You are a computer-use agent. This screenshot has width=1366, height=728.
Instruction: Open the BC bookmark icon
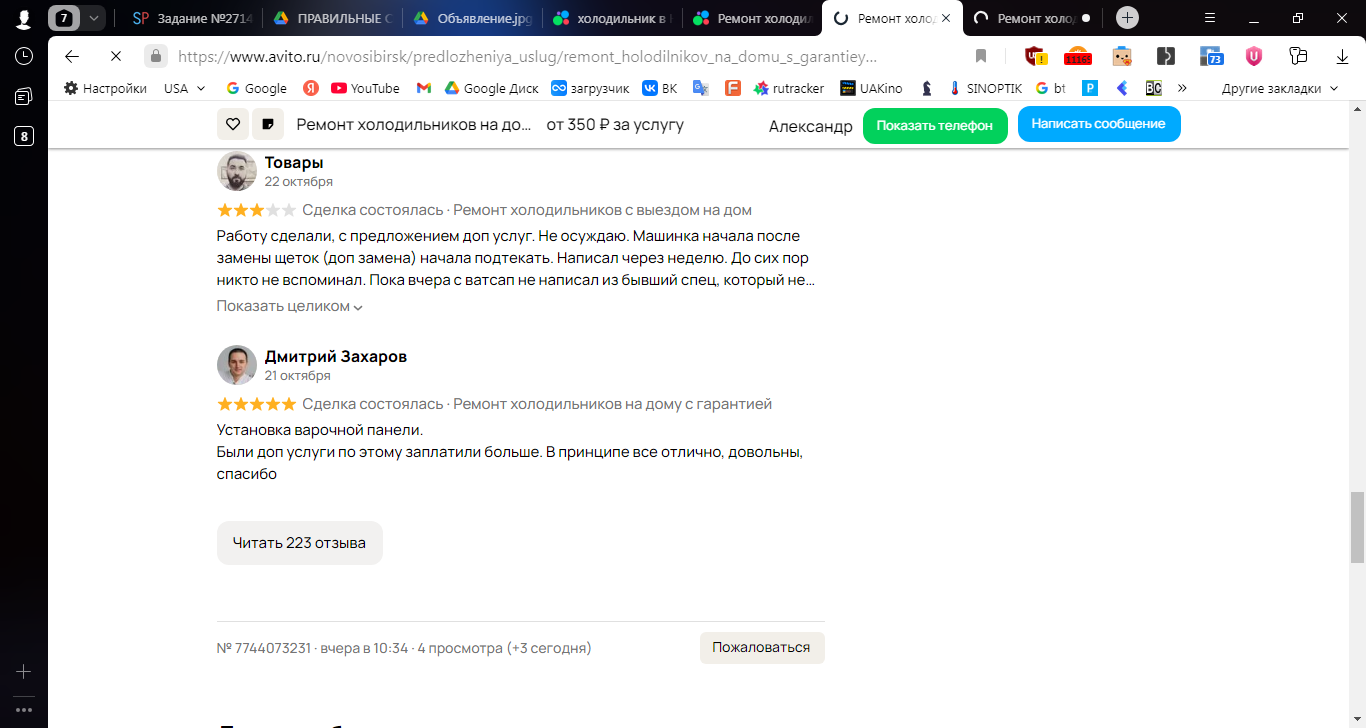click(1154, 88)
